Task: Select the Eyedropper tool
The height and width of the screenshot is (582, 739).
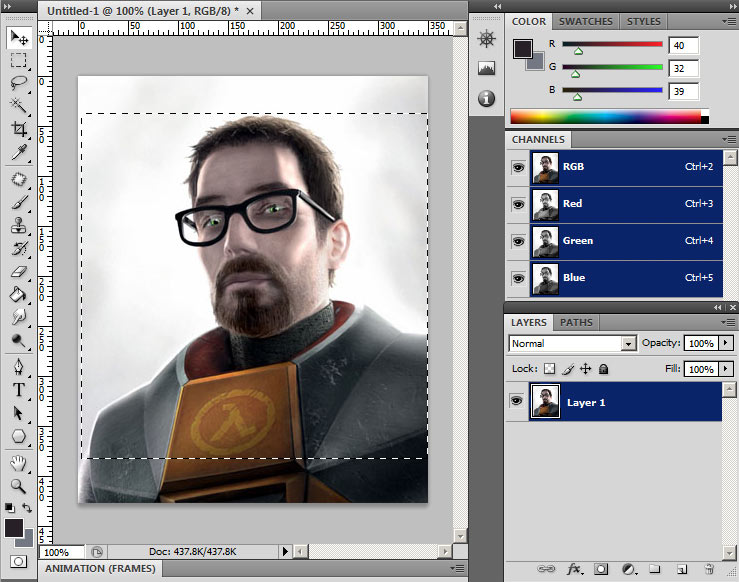Action: 19,152
